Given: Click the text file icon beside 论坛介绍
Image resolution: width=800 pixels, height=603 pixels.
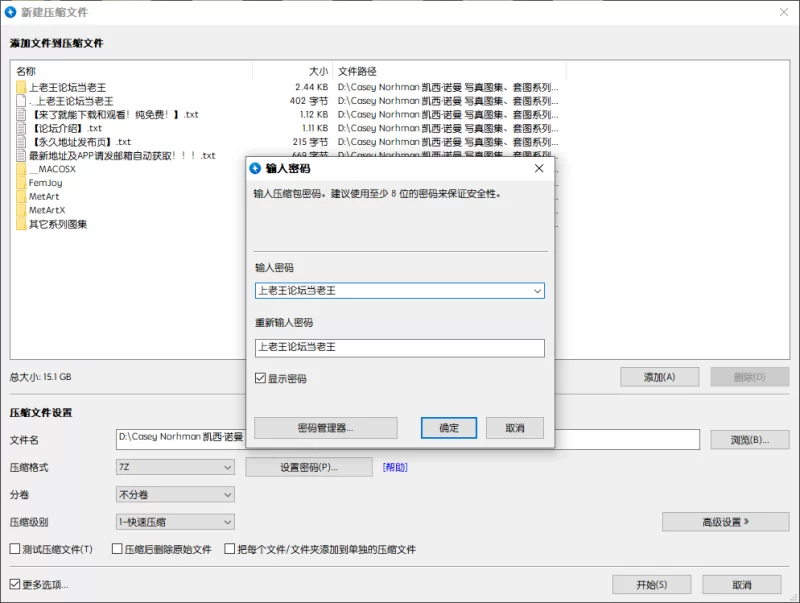Looking at the screenshot, I should click(x=21, y=128).
